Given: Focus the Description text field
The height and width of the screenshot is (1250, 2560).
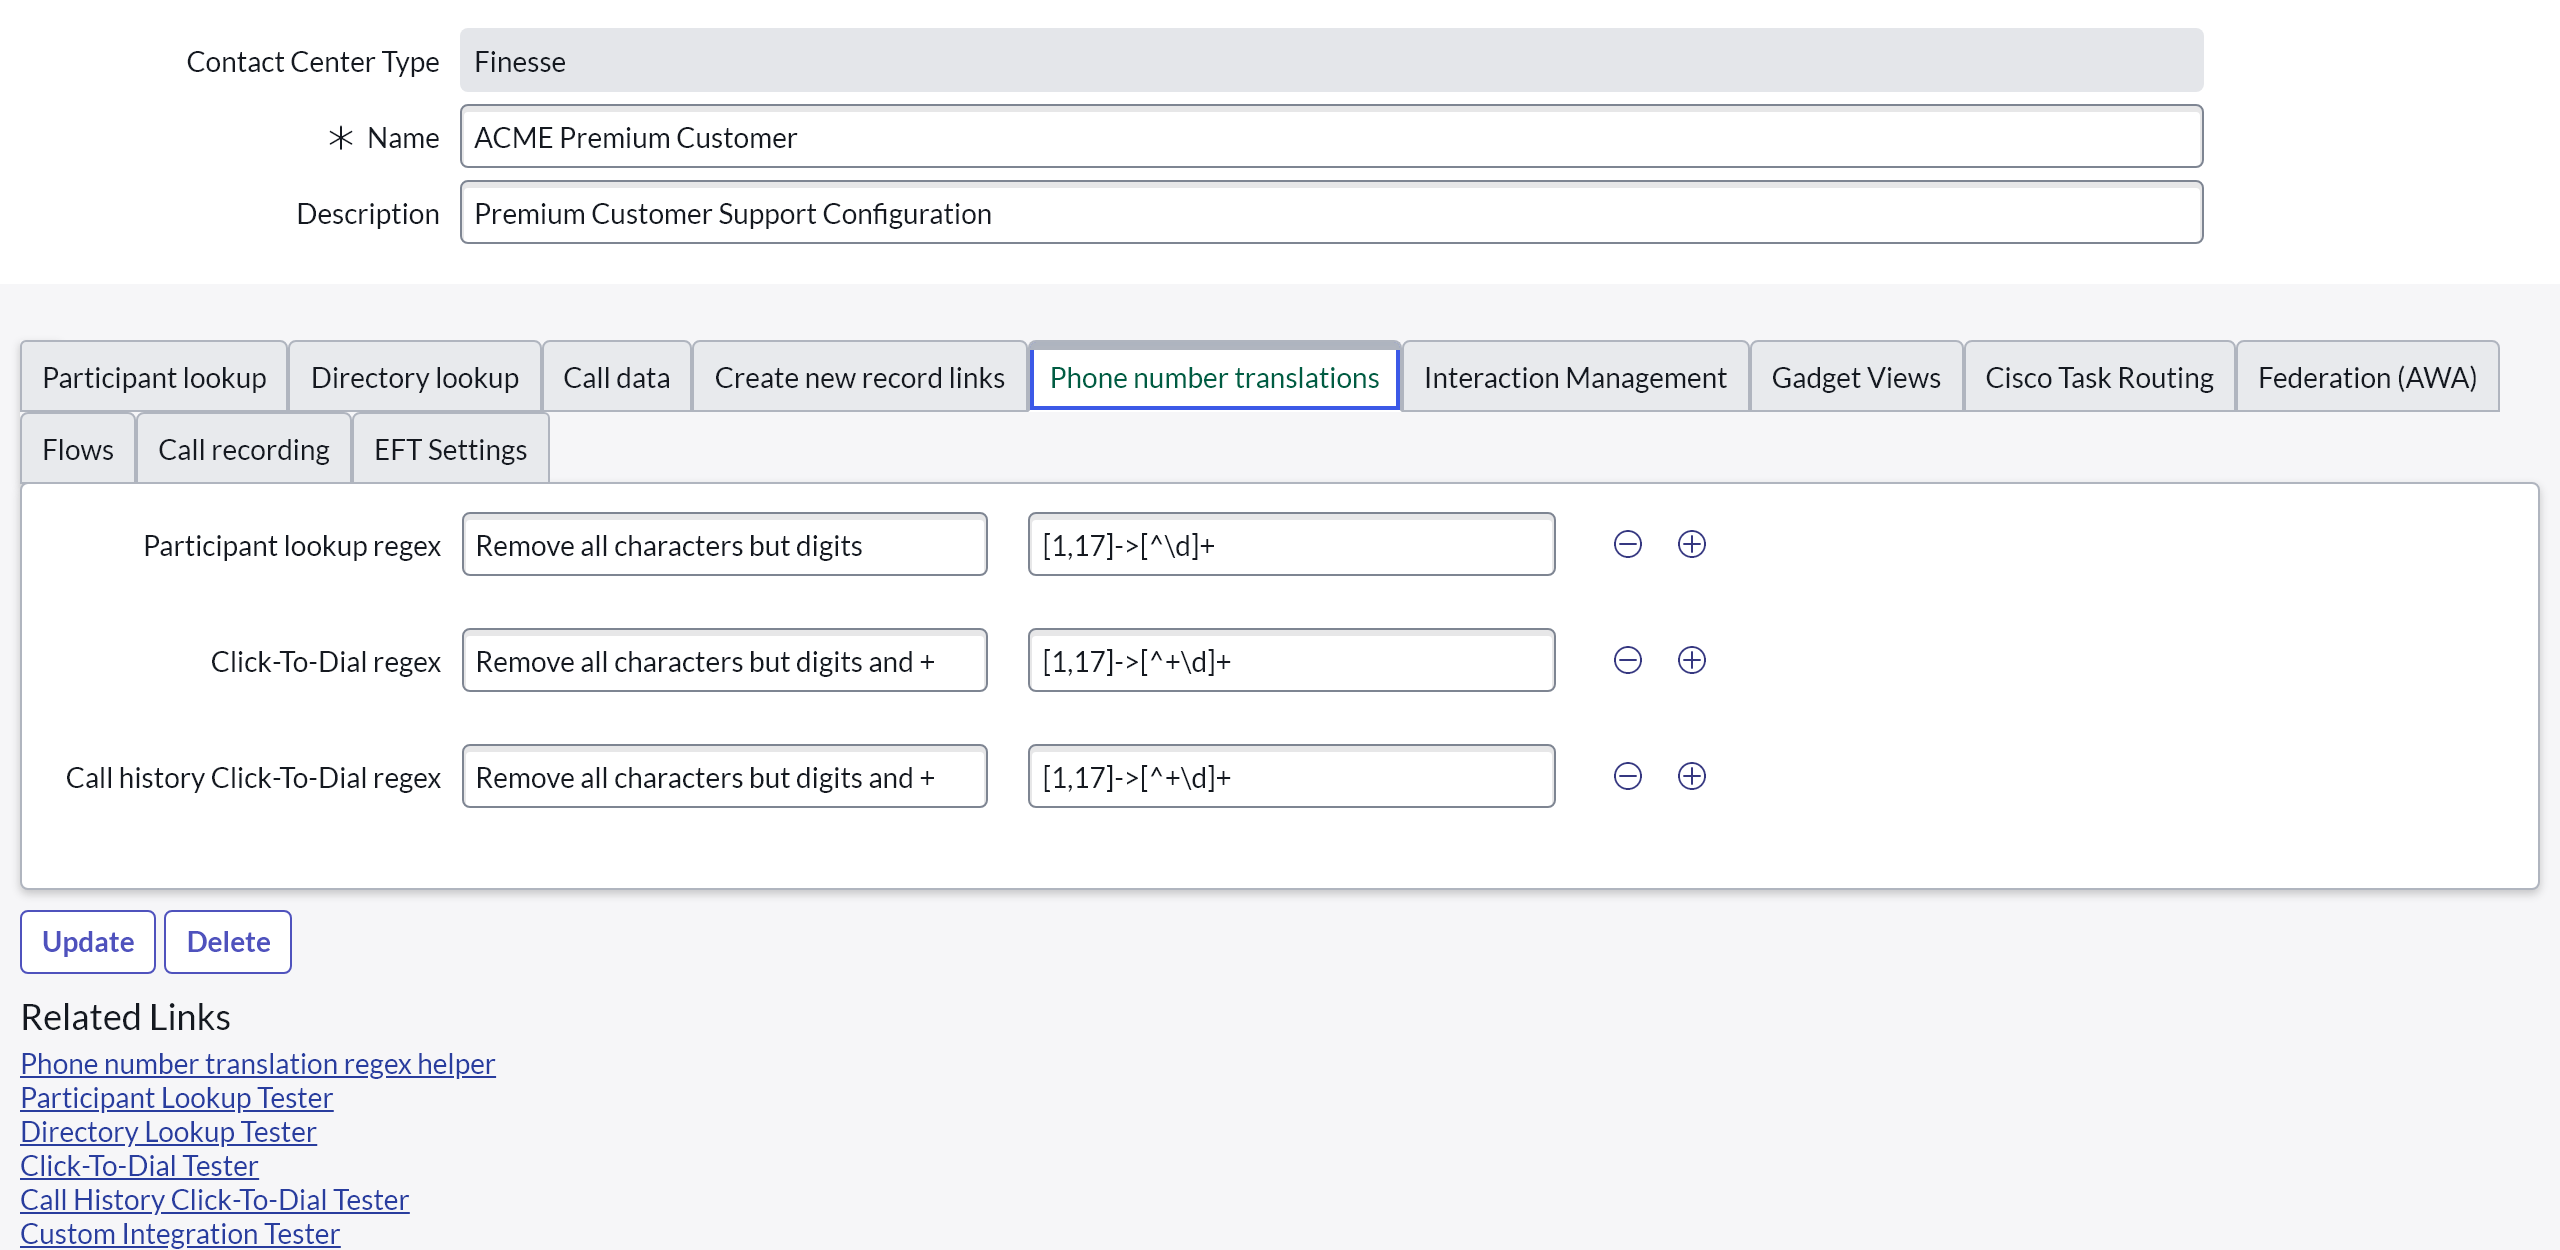Looking at the screenshot, I should pyautogui.click(x=1330, y=213).
